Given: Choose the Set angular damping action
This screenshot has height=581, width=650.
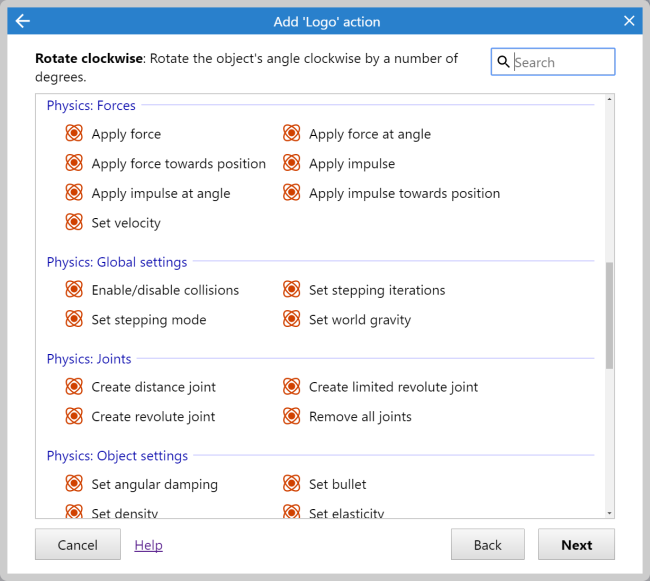Looking at the screenshot, I should pos(154,484).
